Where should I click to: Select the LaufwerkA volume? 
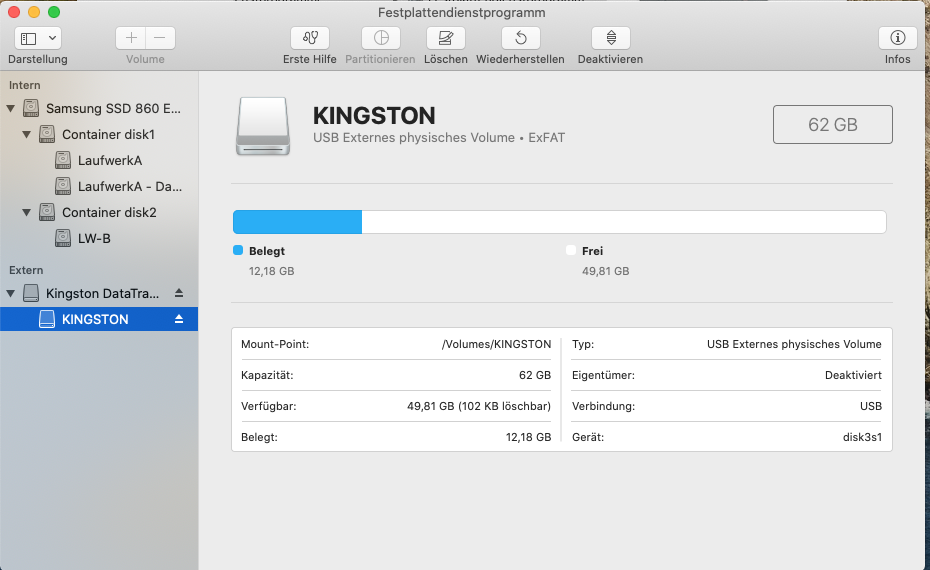(109, 160)
